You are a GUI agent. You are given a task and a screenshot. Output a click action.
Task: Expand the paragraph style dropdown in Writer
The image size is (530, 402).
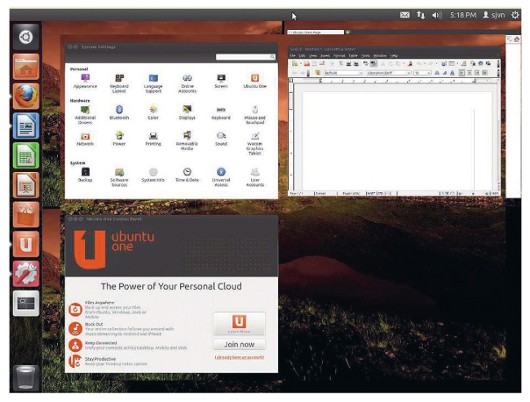pyautogui.click(x=361, y=73)
